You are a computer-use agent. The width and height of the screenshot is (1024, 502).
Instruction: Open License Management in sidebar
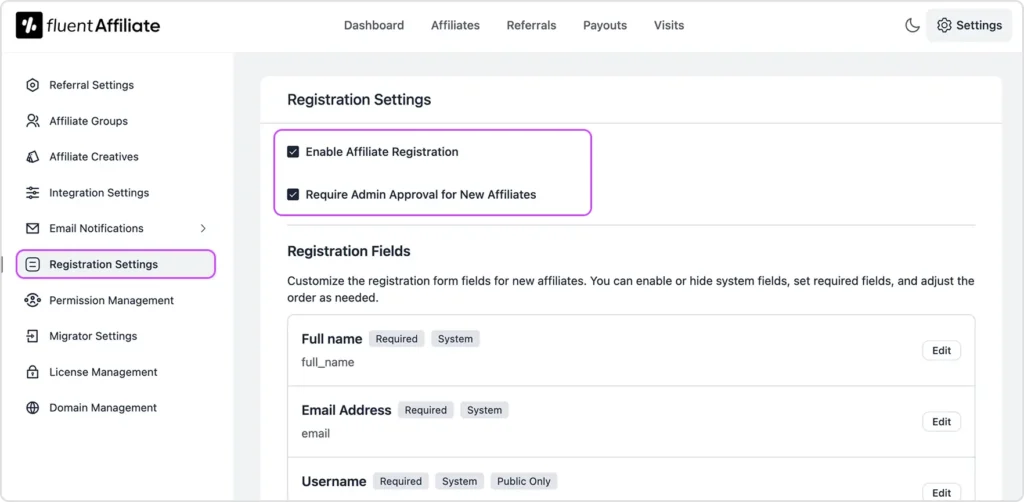[x=103, y=372]
